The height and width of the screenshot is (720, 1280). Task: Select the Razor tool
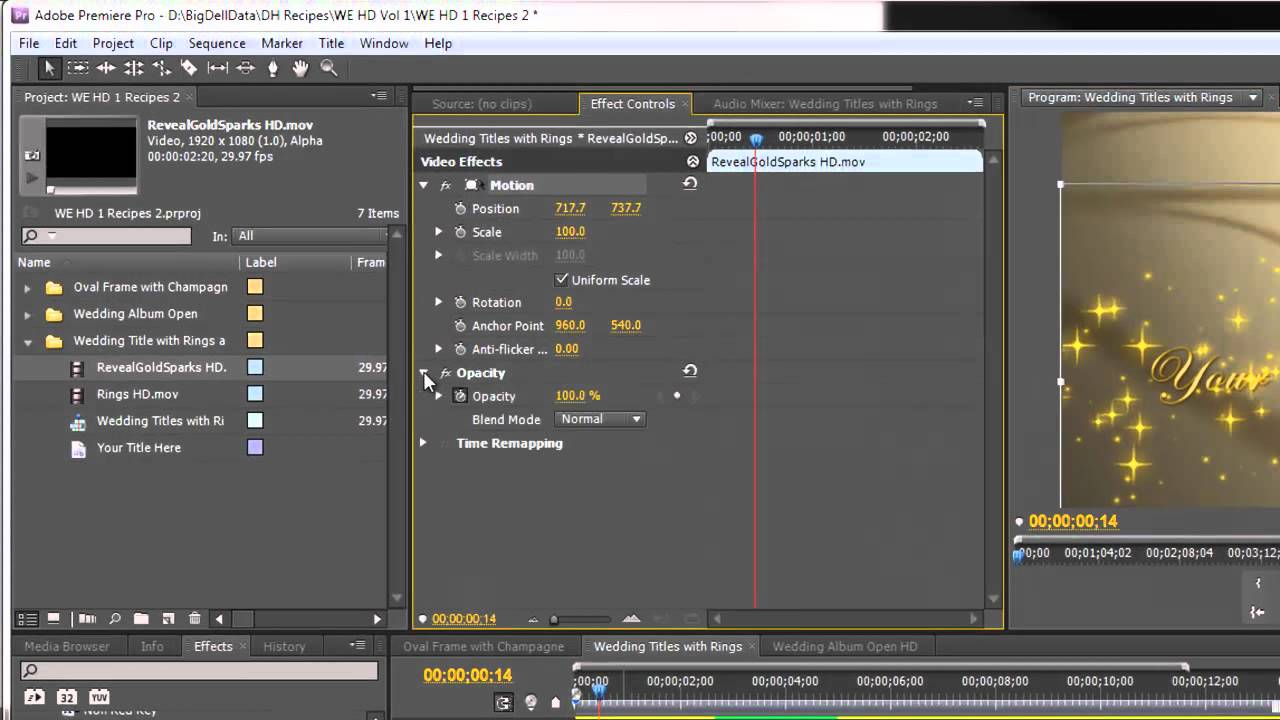click(189, 68)
